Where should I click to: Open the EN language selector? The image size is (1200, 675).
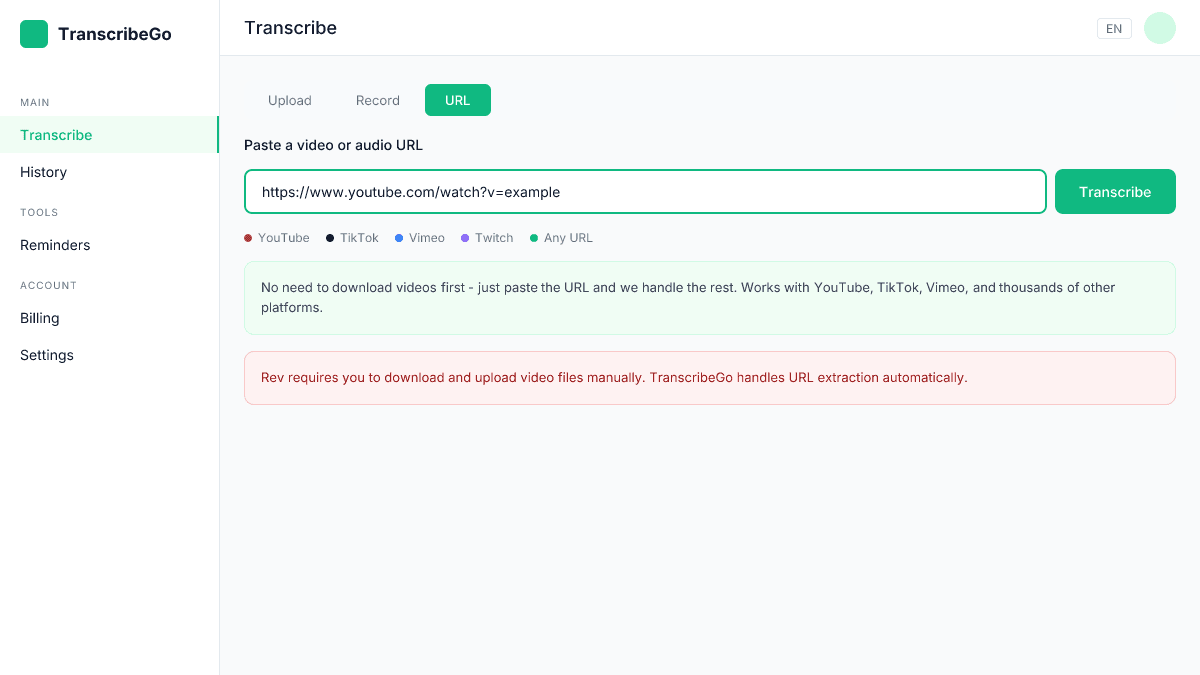[1114, 28]
